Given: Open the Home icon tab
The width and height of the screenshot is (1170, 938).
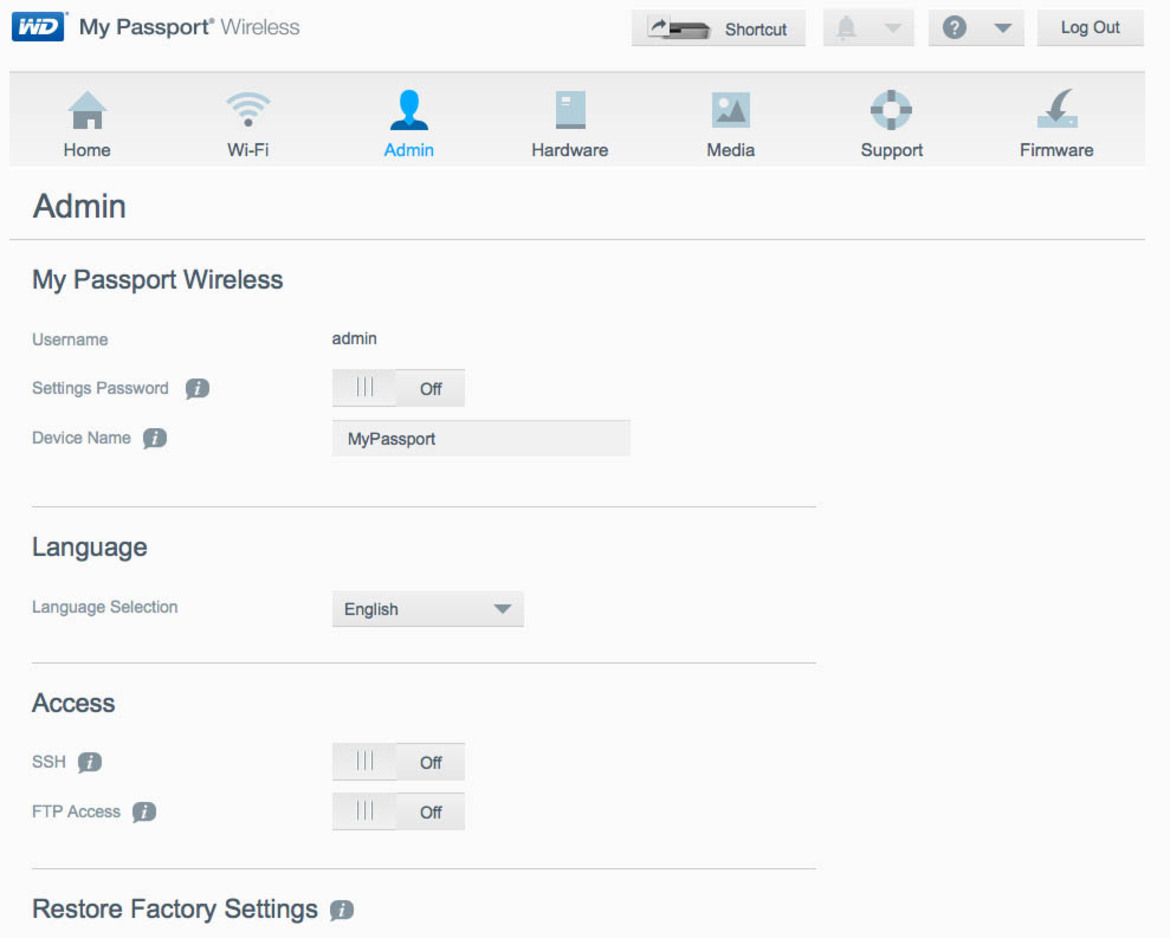Looking at the screenshot, I should (87, 110).
